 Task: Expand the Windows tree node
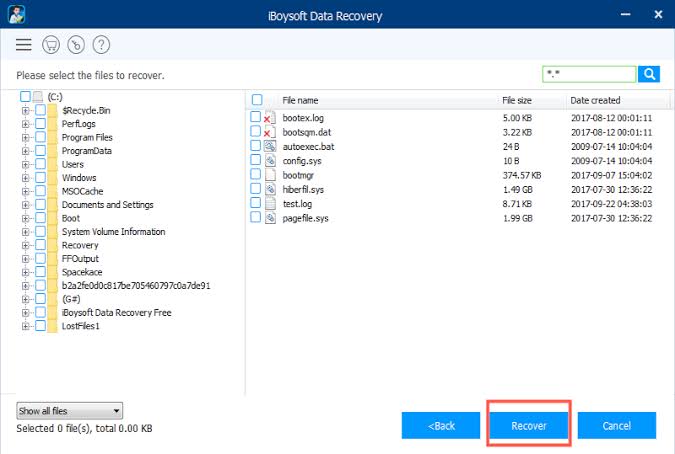25,178
